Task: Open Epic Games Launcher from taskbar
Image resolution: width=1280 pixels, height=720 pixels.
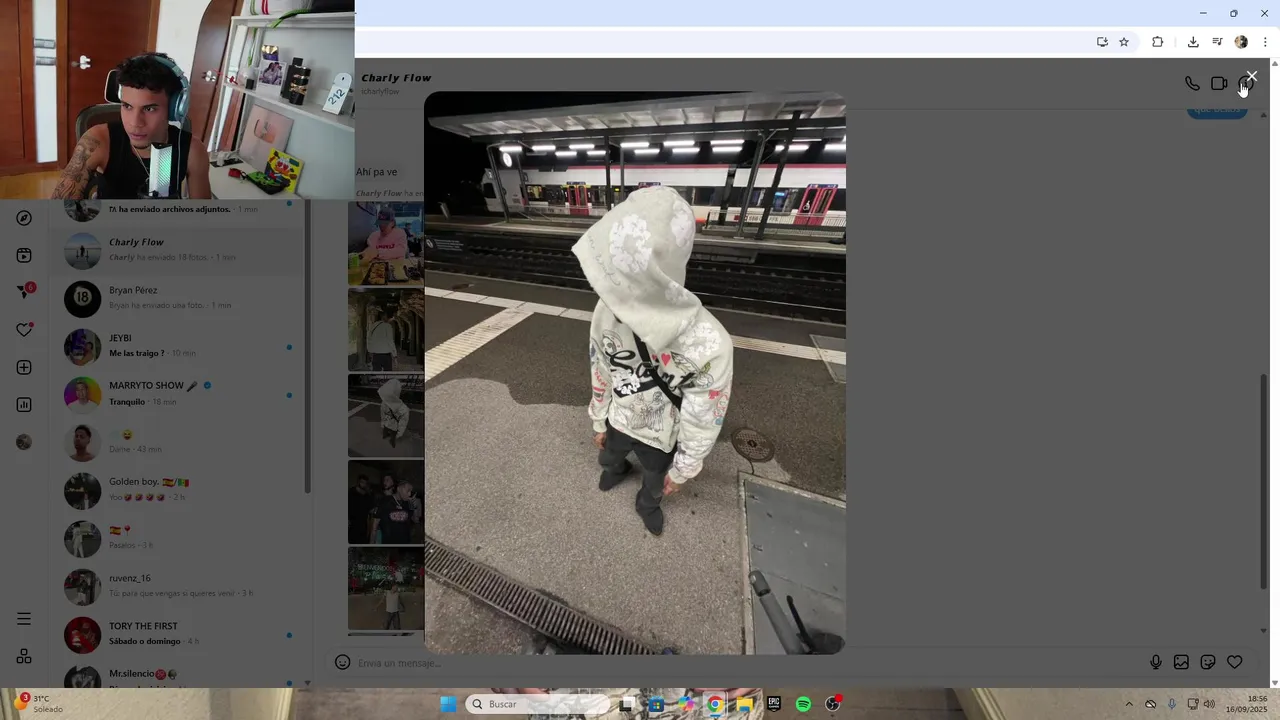Action: point(774,704)
